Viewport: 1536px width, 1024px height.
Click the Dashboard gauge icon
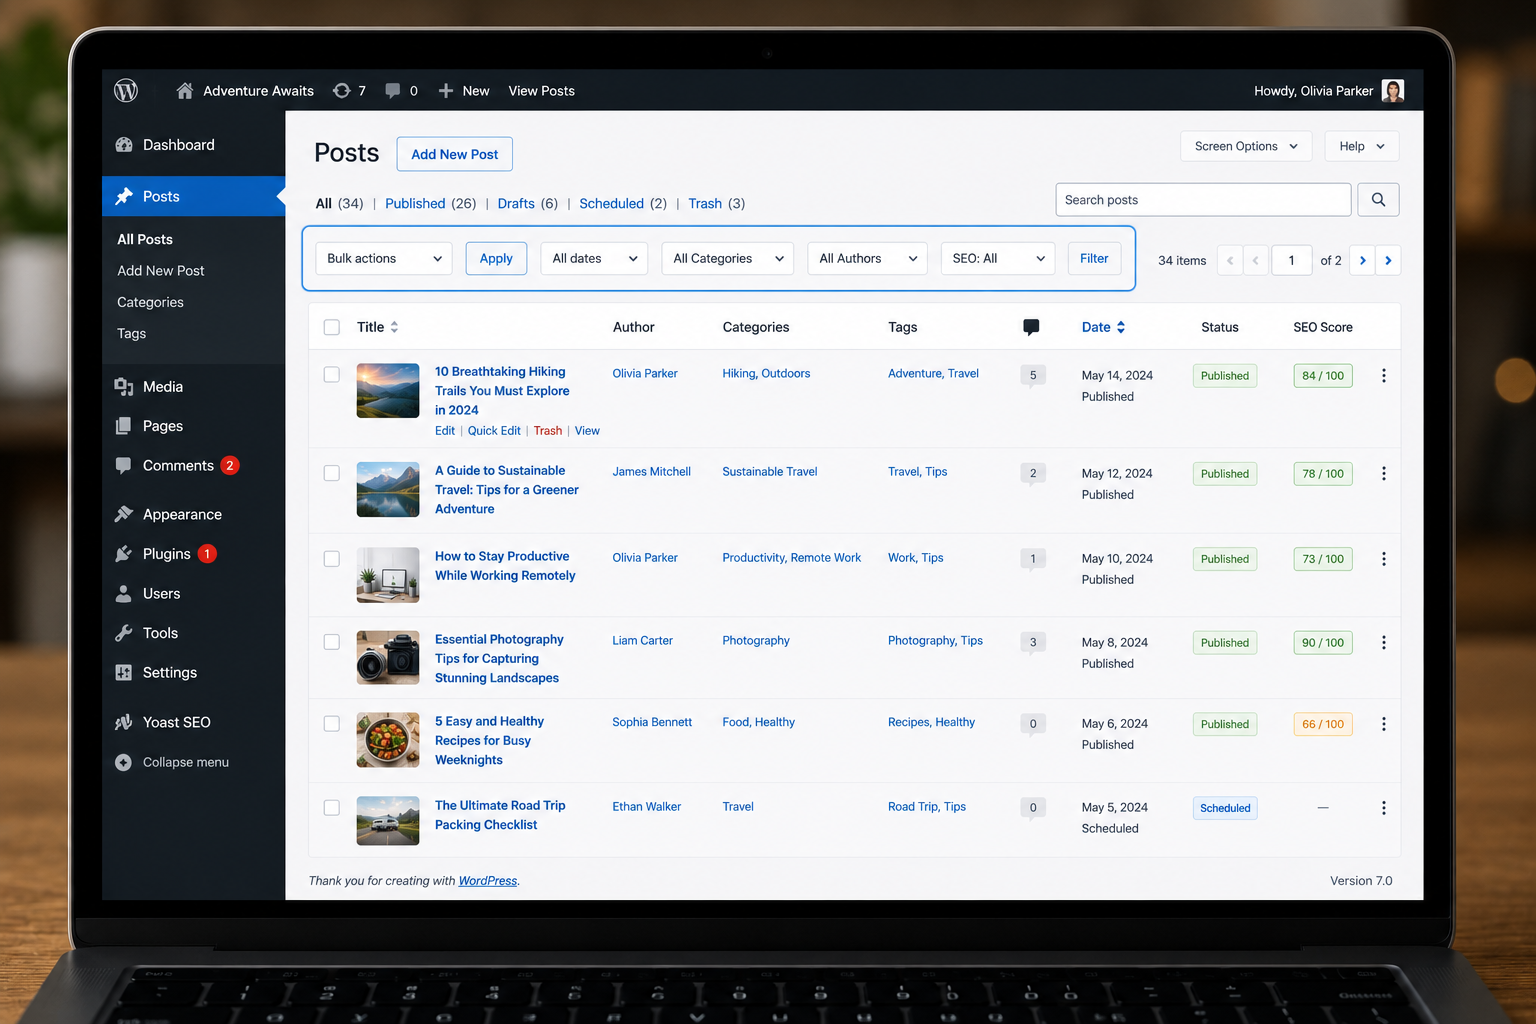(x=124, y=145)
